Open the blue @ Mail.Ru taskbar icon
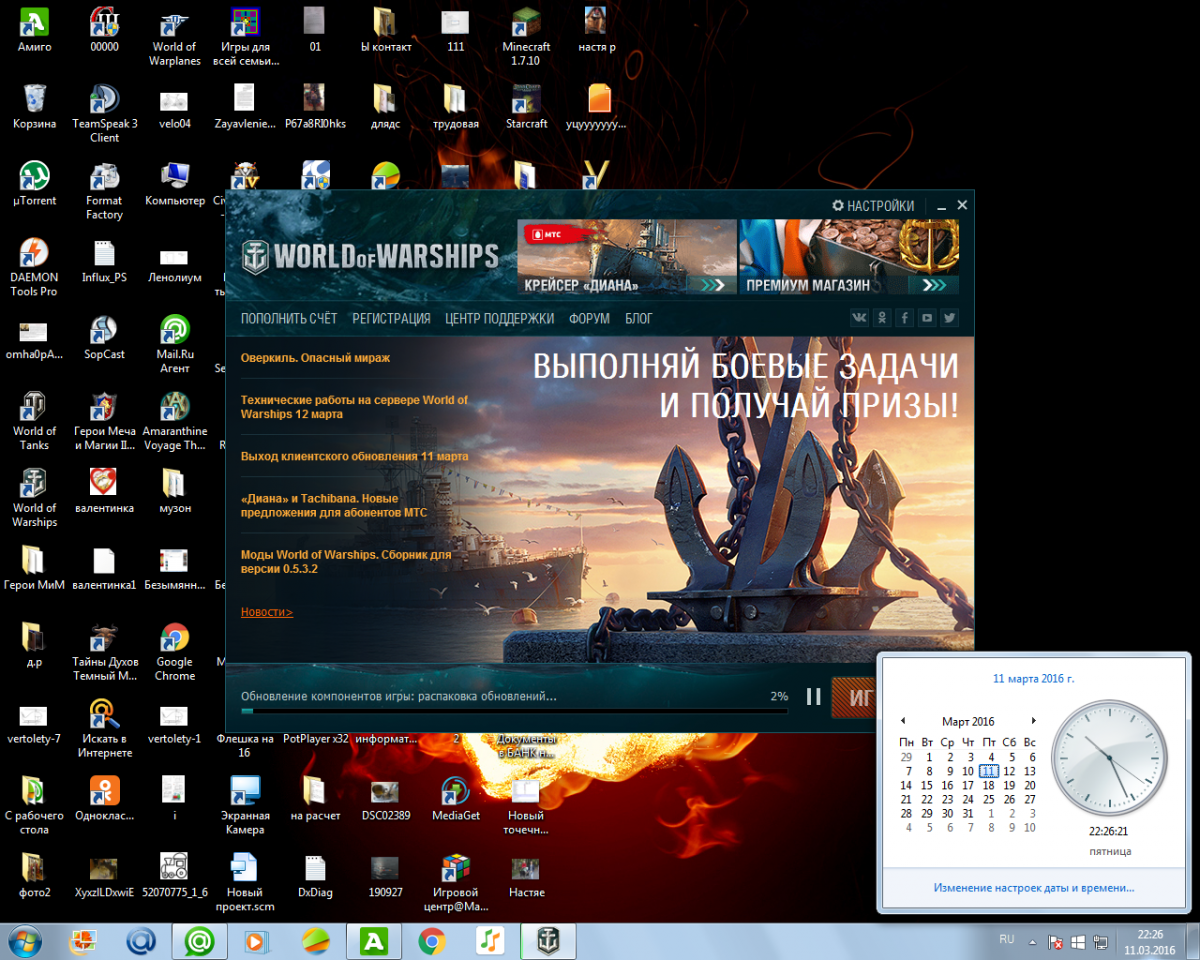 point(141,941)
